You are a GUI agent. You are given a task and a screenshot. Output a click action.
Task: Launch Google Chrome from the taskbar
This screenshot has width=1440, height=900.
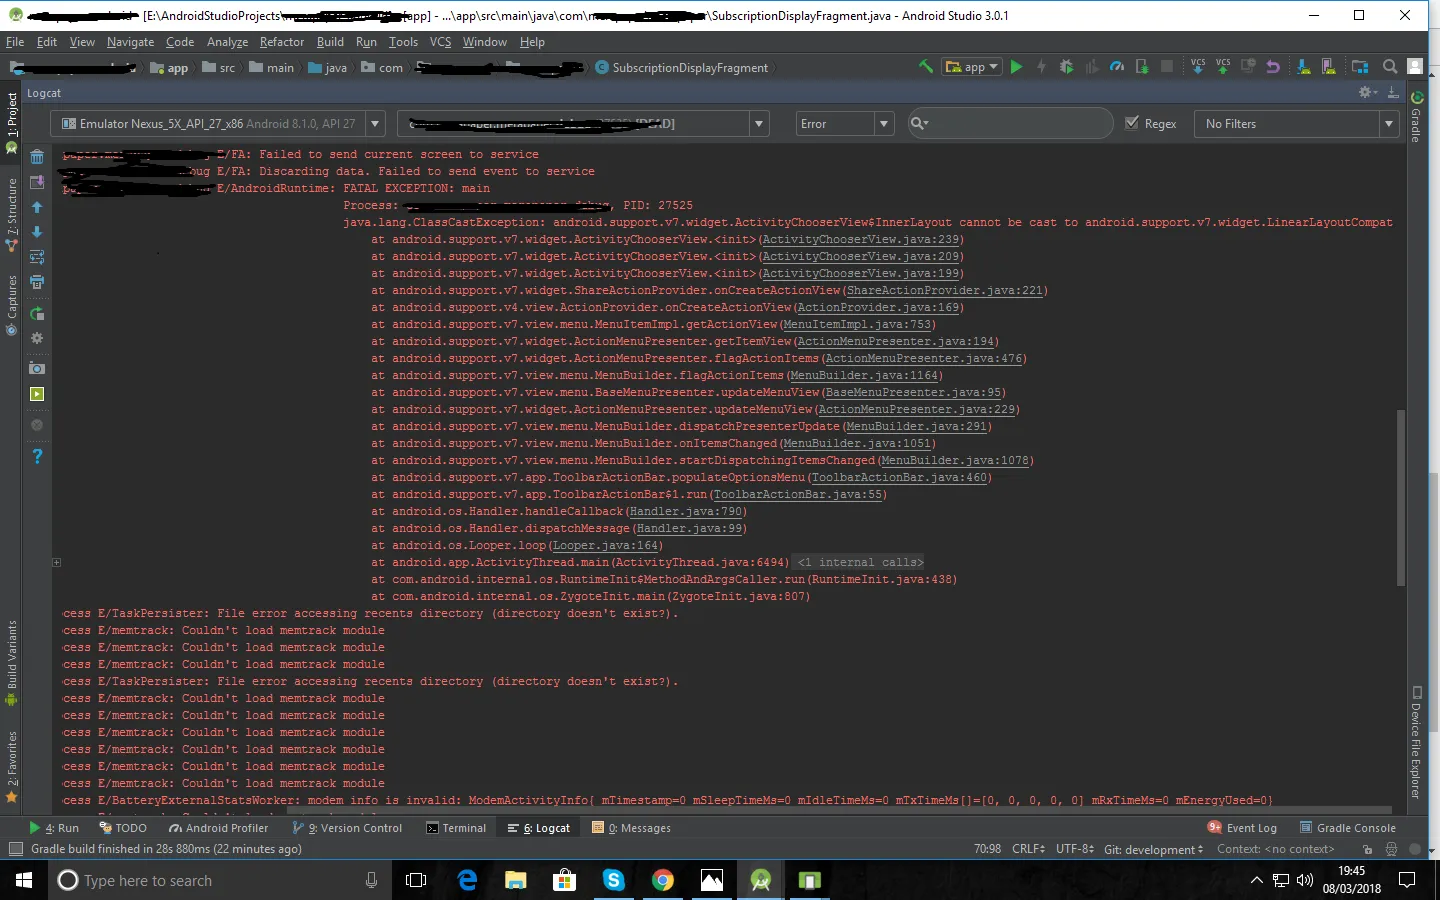click(662, 880)
